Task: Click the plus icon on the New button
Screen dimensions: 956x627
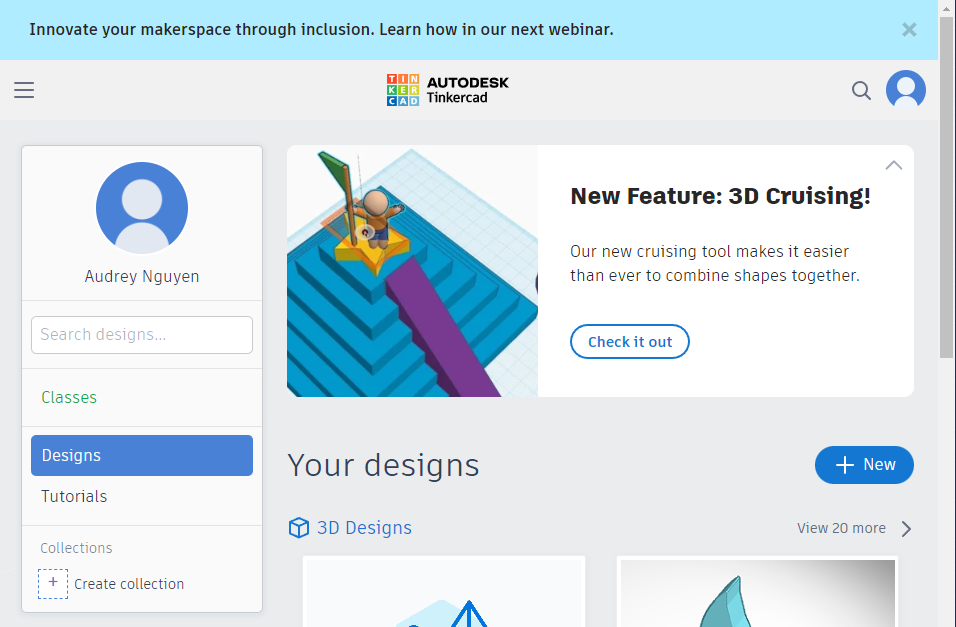Action: pyautogui.click(x=845, y=464)
